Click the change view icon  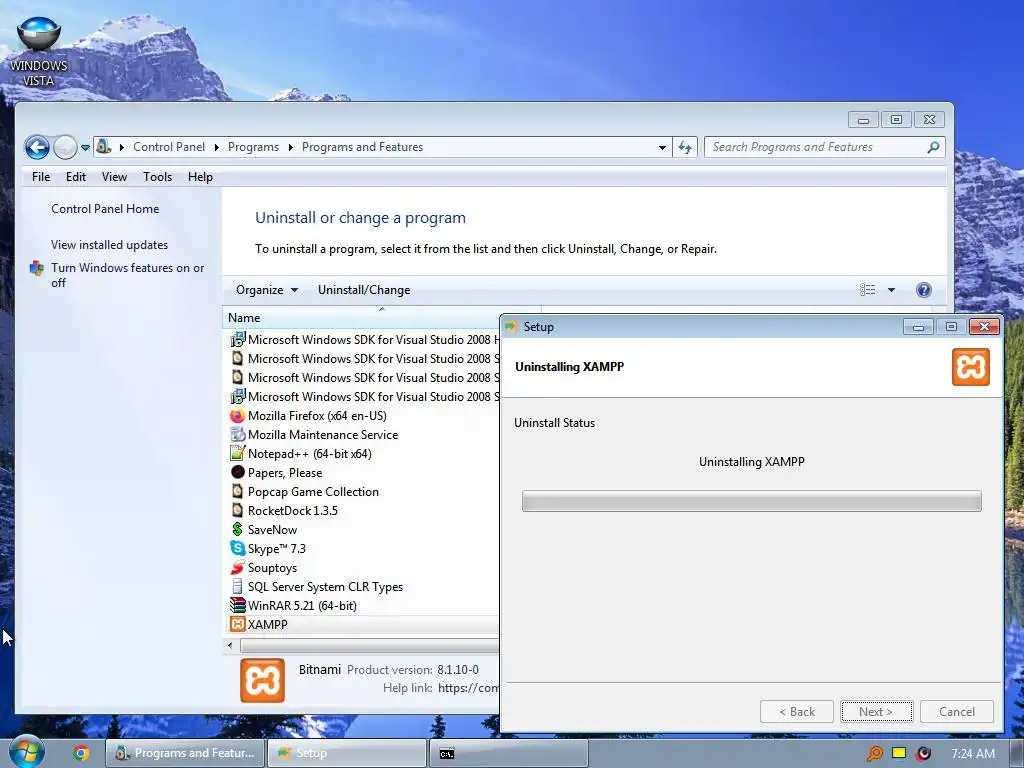point(867,290)
